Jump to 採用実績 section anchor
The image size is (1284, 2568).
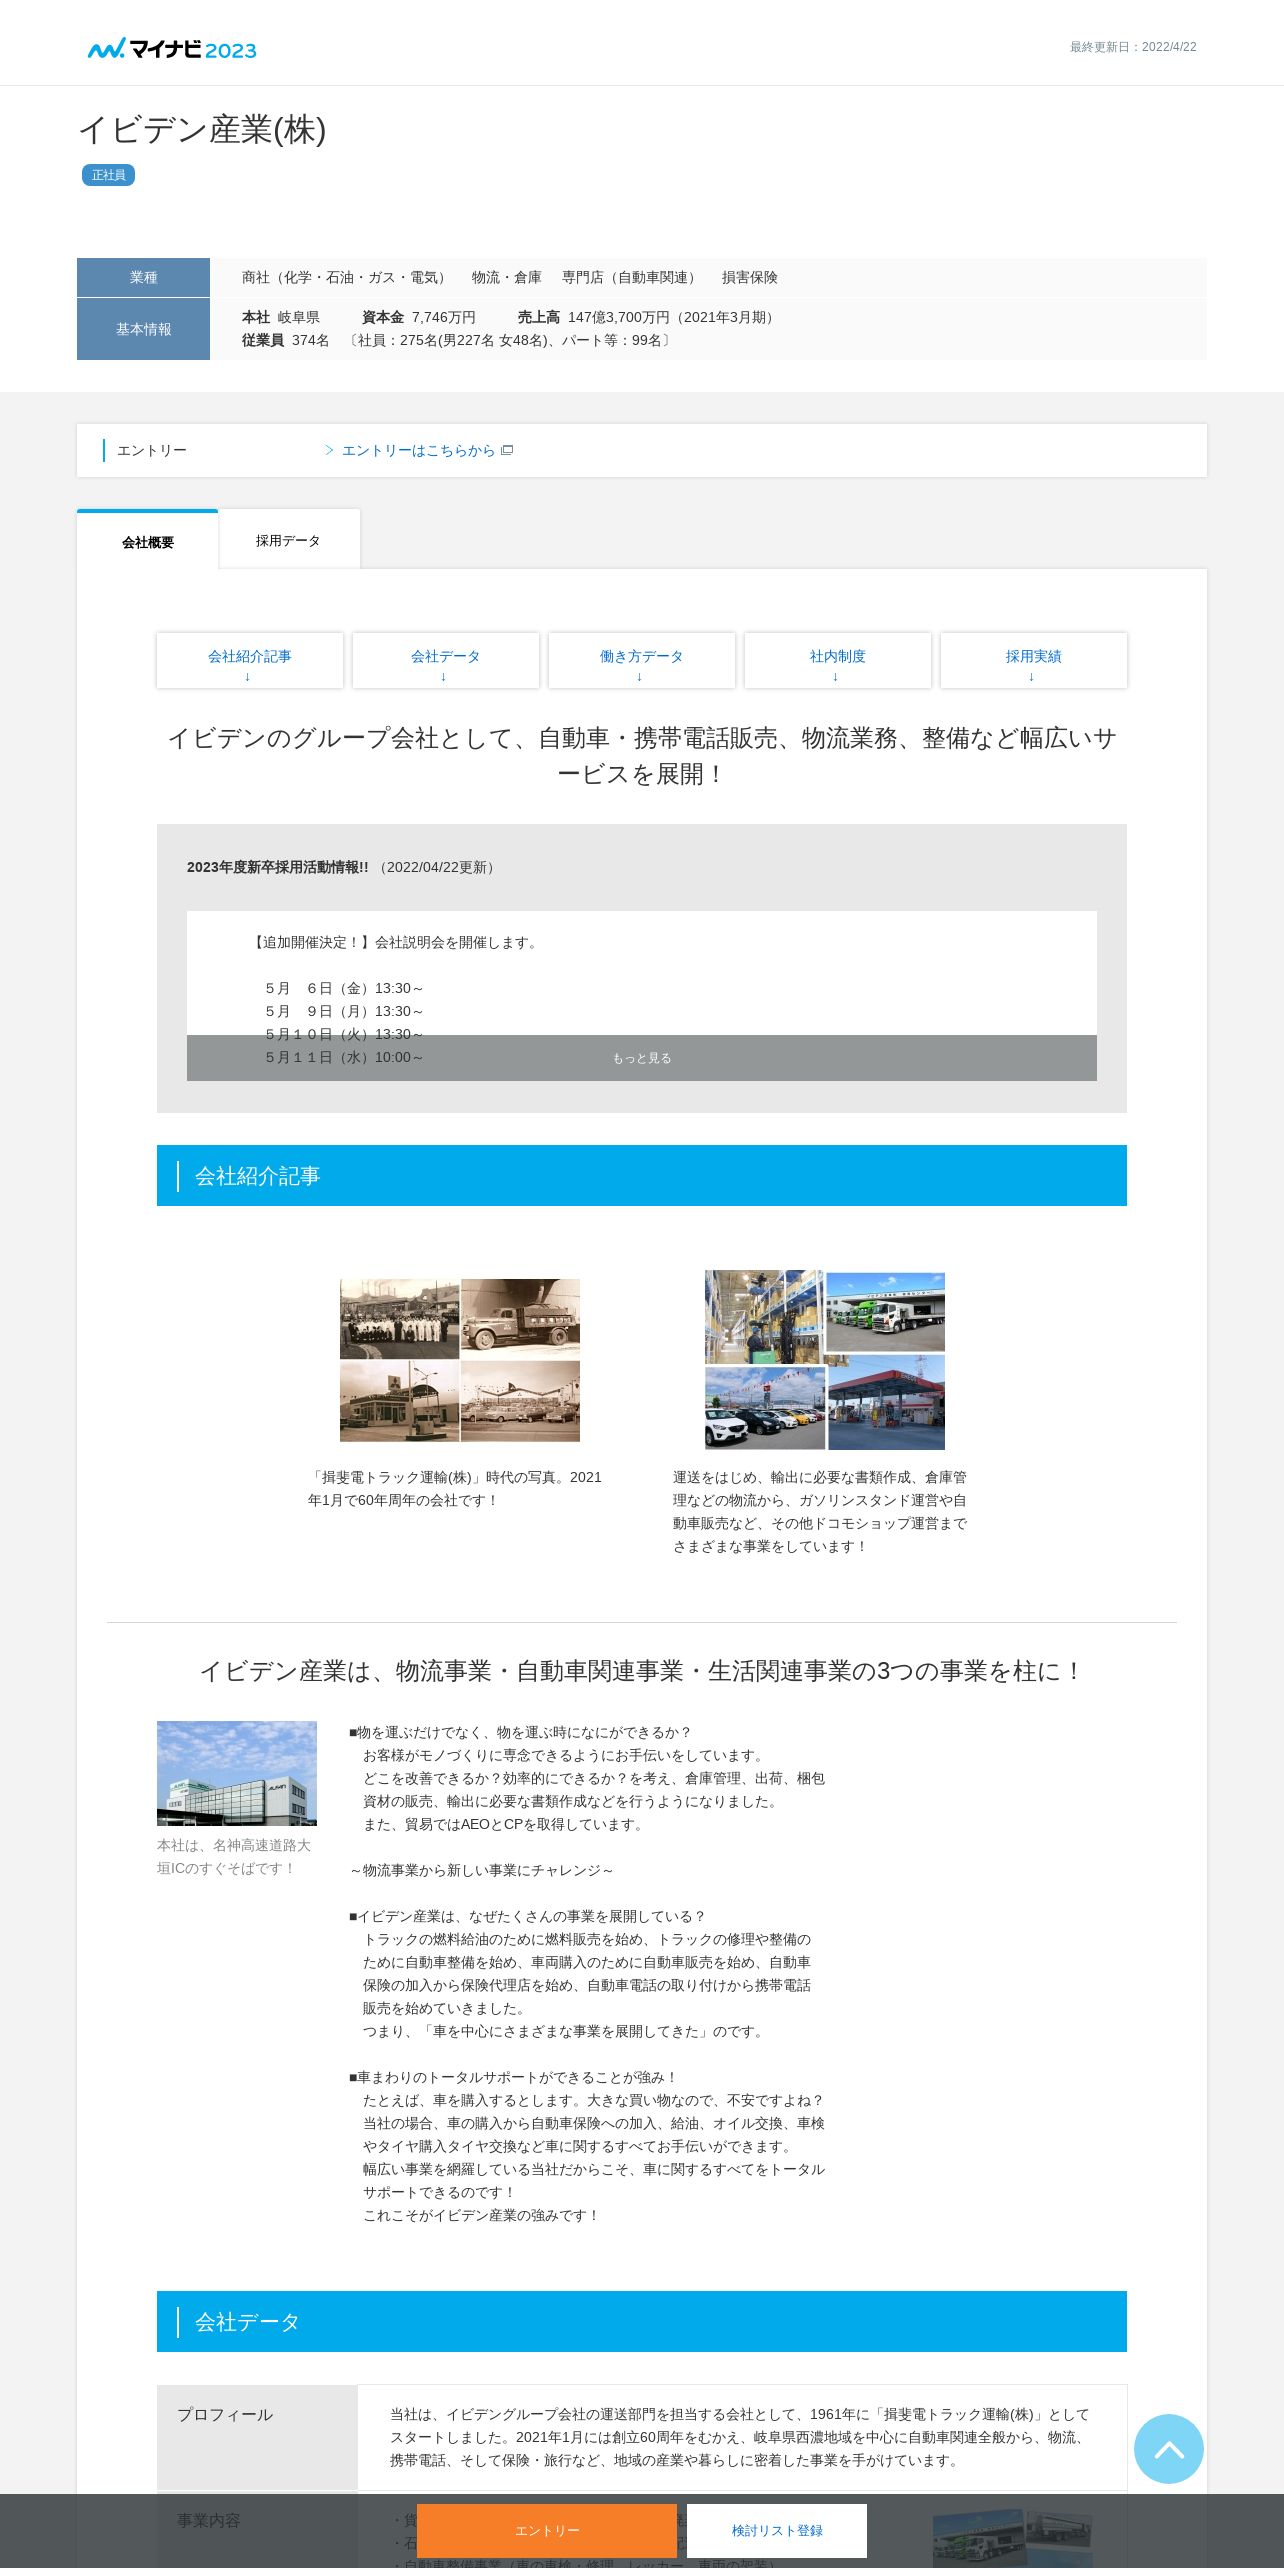(x=1034, y=660)
